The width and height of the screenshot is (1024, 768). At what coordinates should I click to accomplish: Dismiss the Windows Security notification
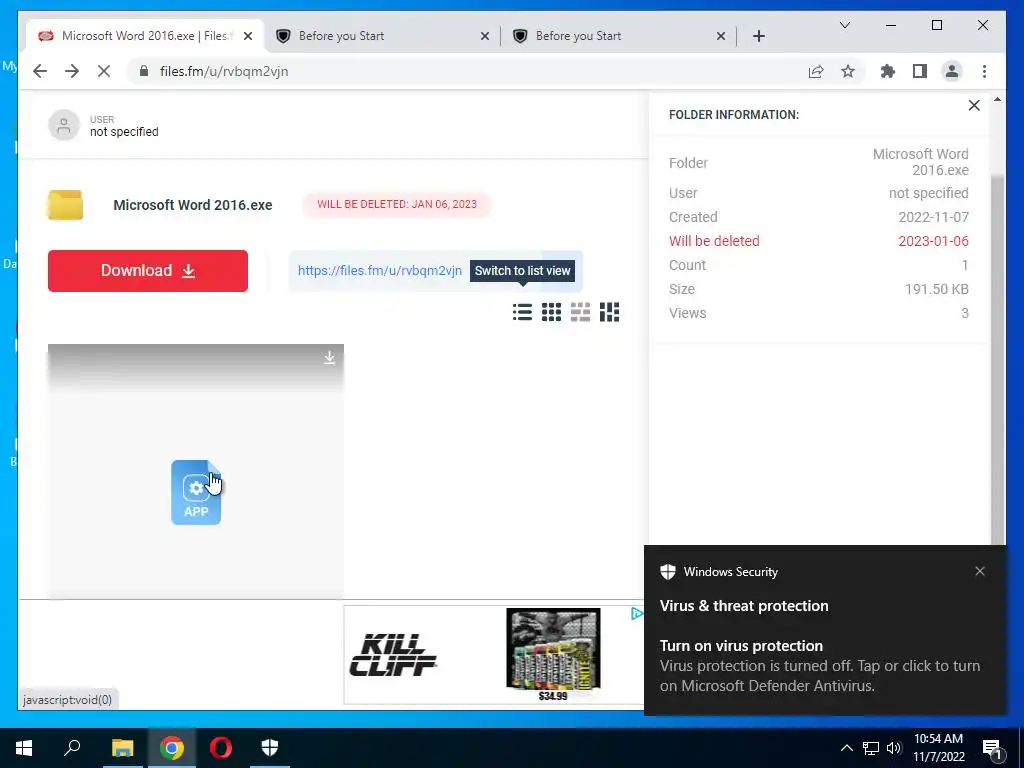click(980, 571)
